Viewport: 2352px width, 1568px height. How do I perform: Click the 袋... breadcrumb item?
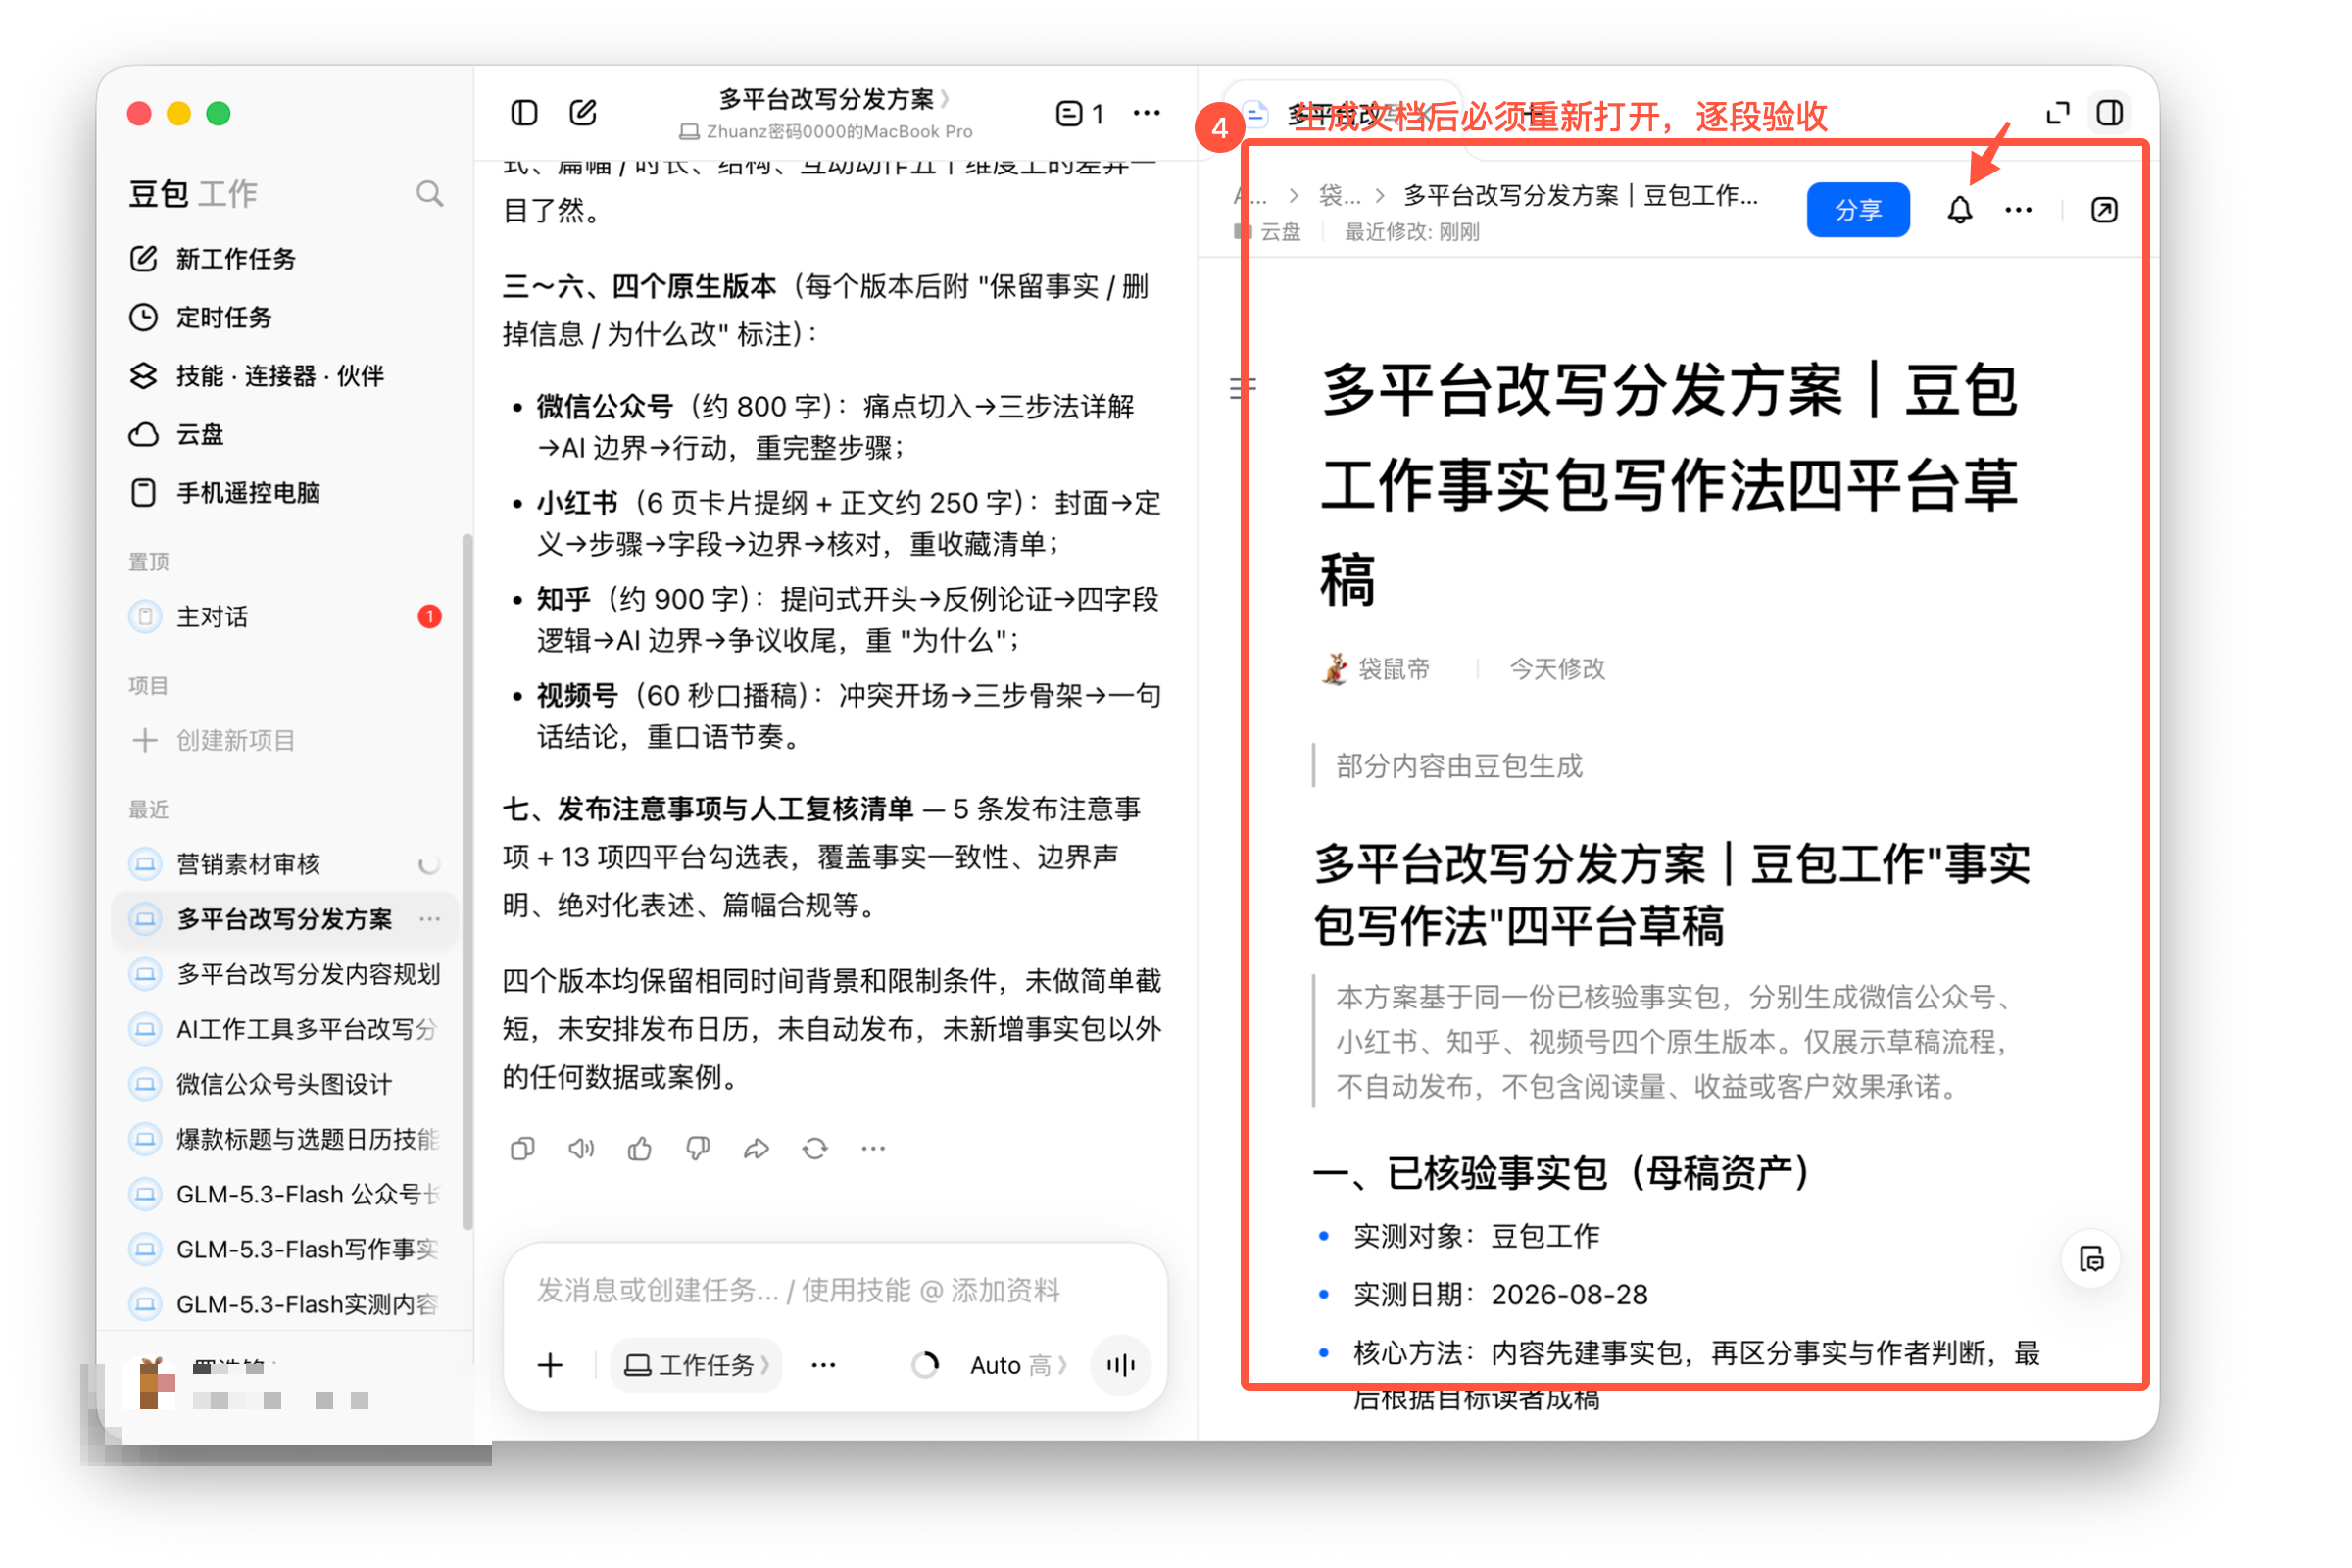[1339, 195]
